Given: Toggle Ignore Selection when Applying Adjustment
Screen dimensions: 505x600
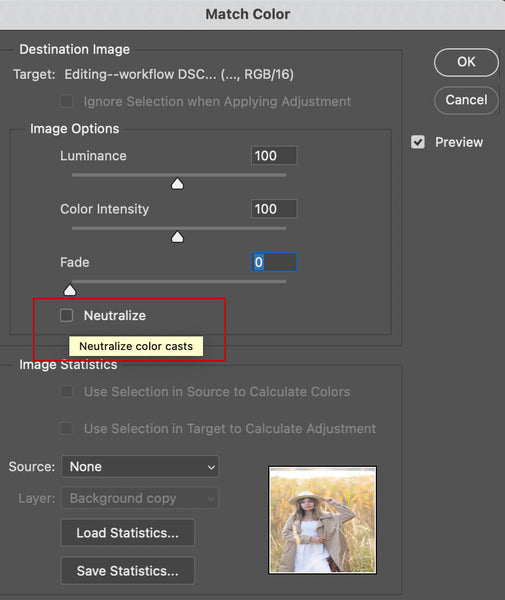Looking at the screenshot, I should click(x=67, y=101).
